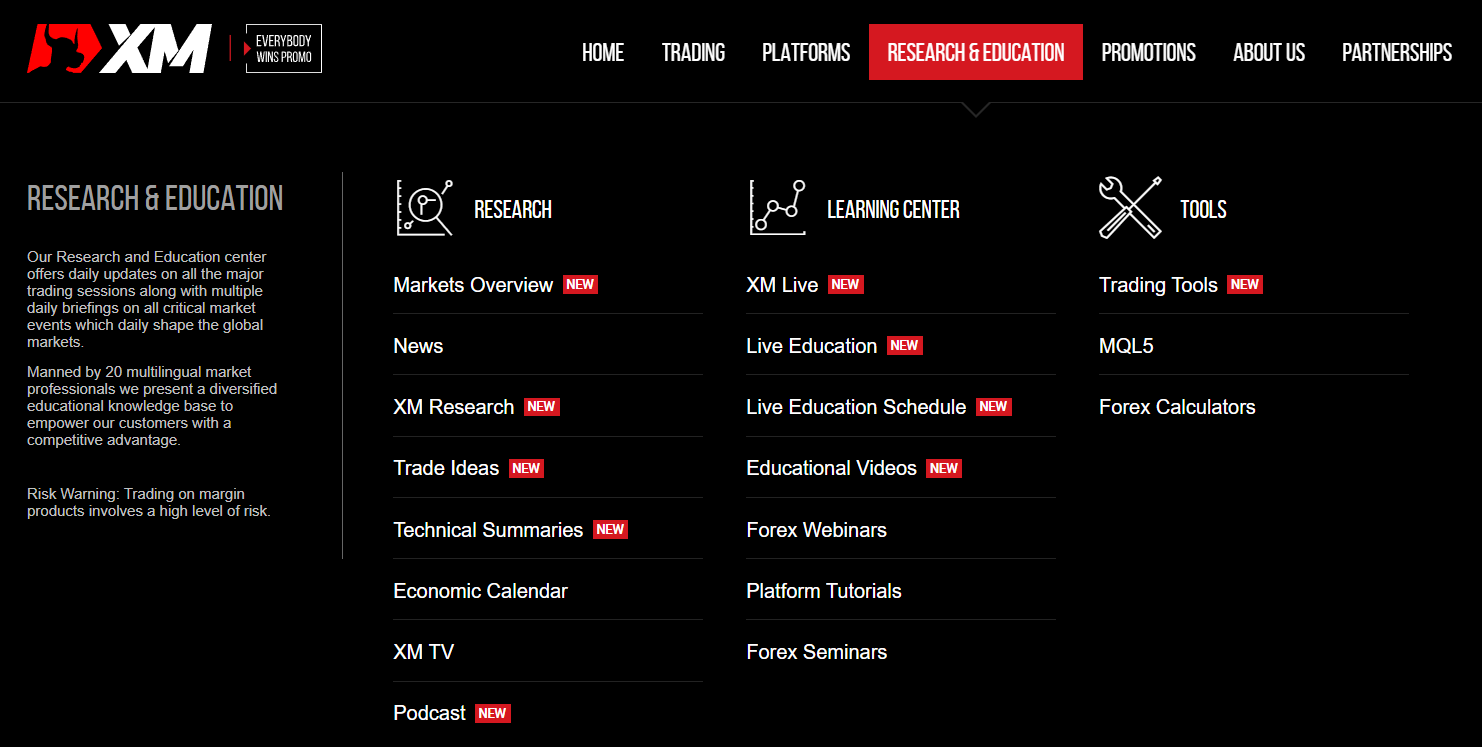This screenshot has height=747, width=1482.
Task: Open the Trading Tools link
Action: coord(1158,285)
